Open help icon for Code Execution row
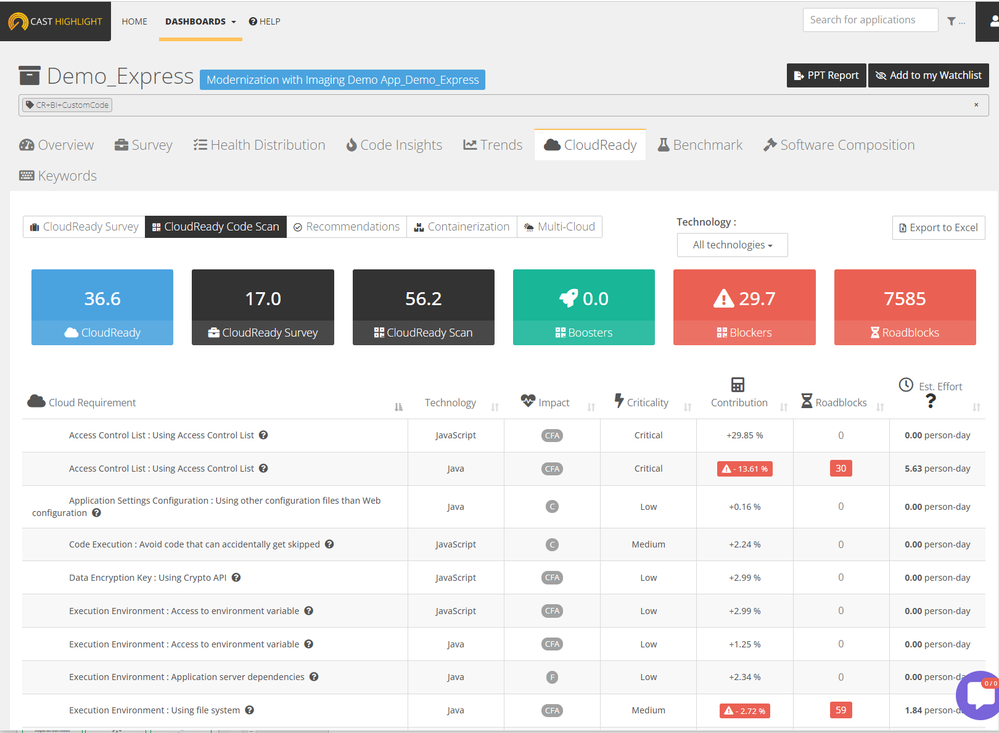 (x=329, y=544)
